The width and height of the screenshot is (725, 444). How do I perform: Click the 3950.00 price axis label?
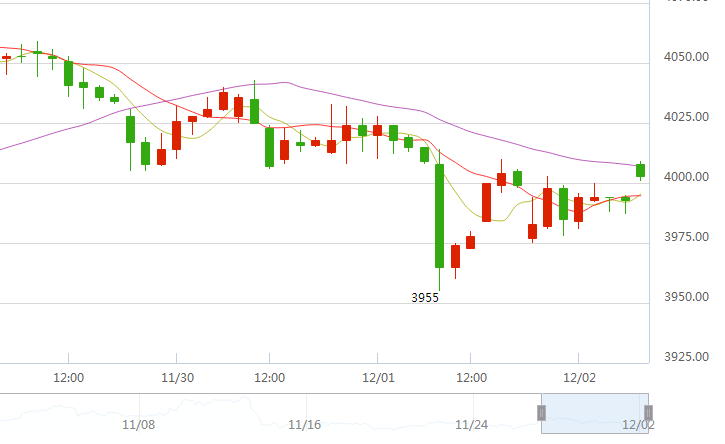[687, 297]
